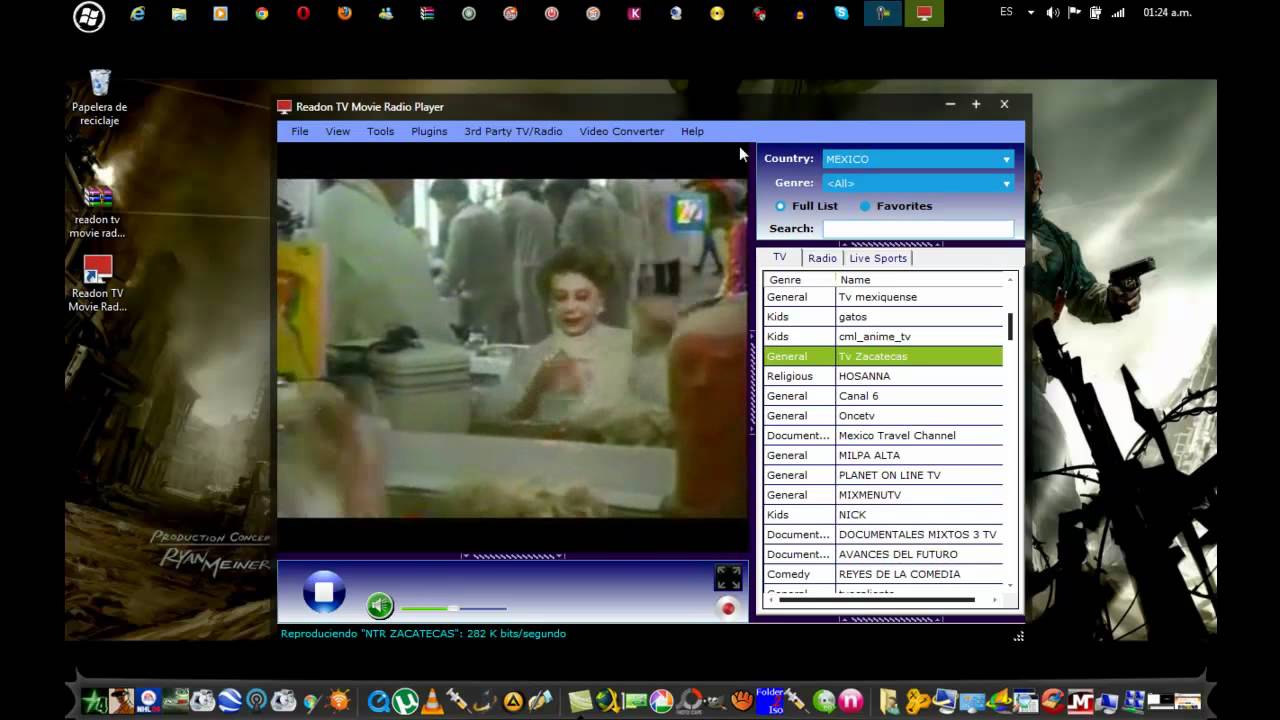Open the Windows Start orb
The image size is (1280, 720).
[89, 16]
